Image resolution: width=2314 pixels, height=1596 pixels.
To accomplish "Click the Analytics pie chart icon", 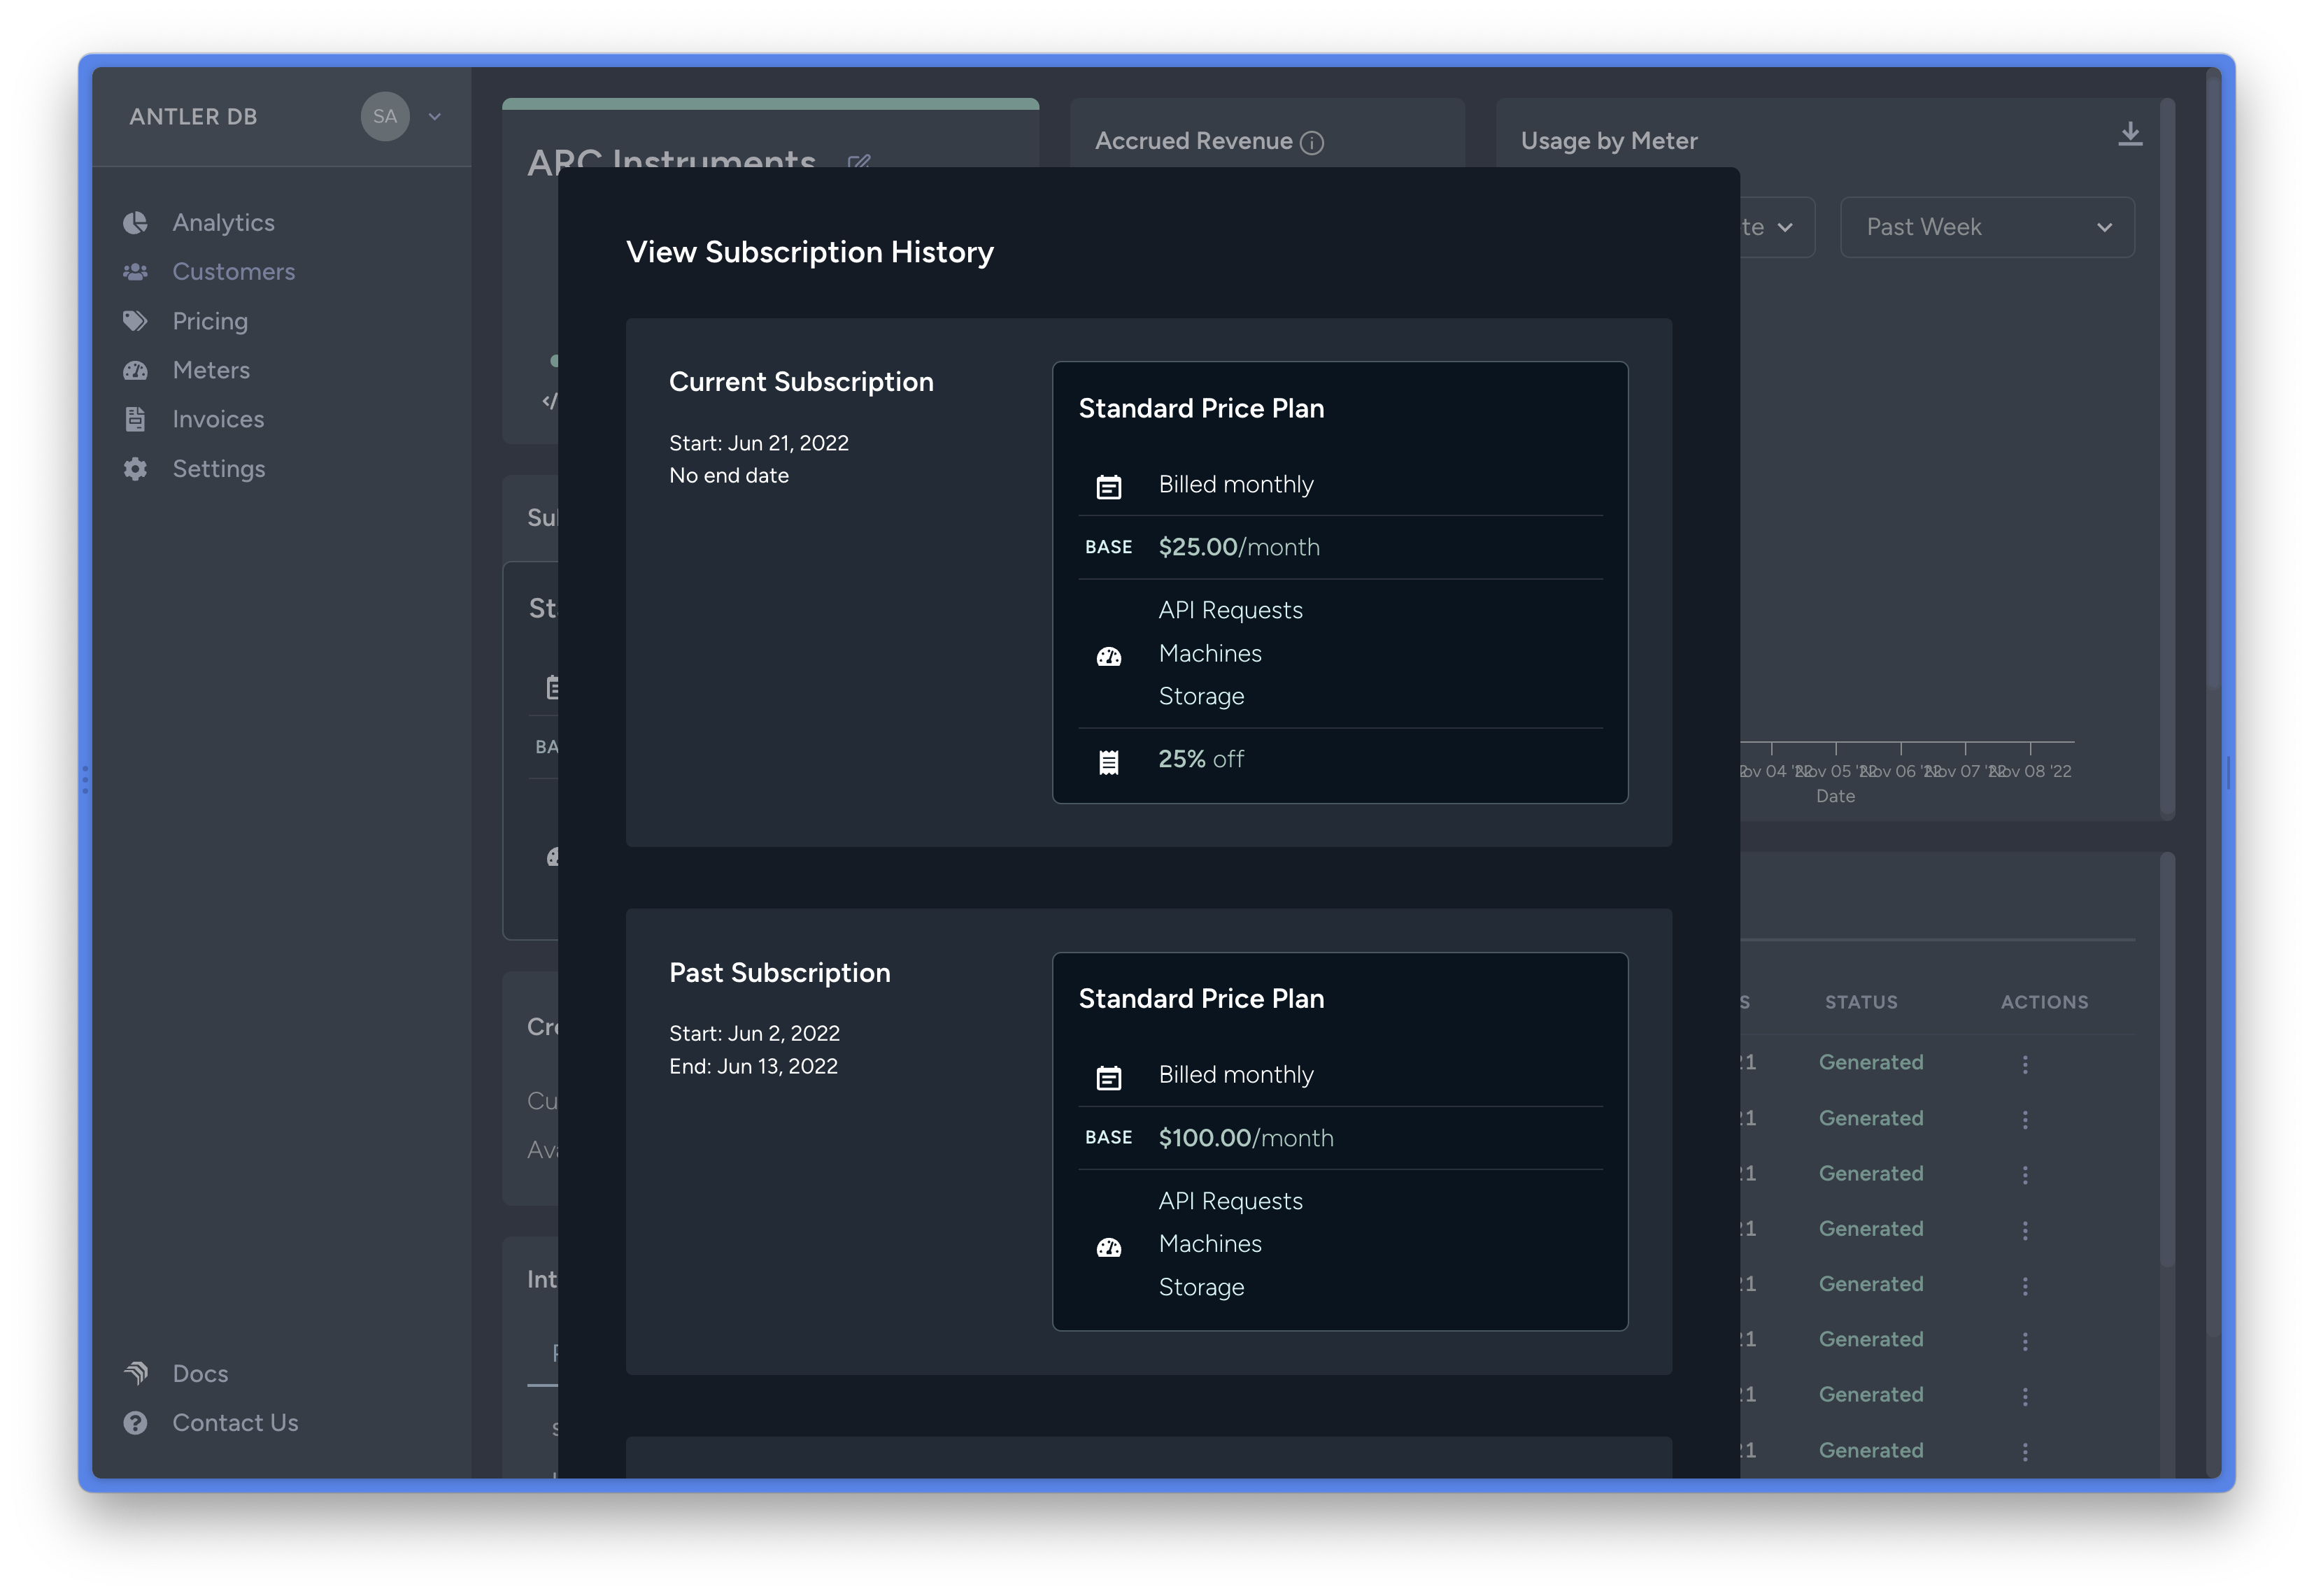I will (x=135, y=223).
